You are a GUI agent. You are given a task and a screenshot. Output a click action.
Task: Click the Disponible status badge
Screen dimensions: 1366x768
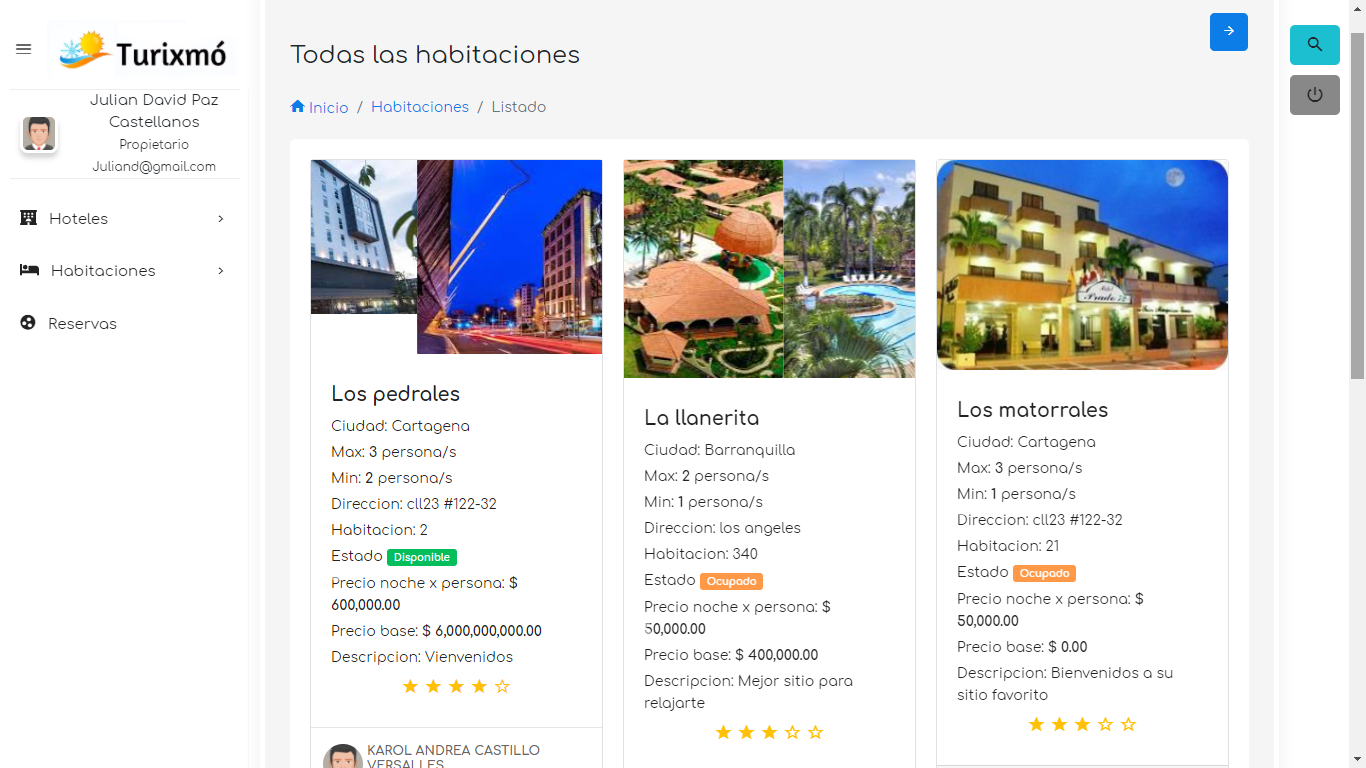tap(422, 557)
